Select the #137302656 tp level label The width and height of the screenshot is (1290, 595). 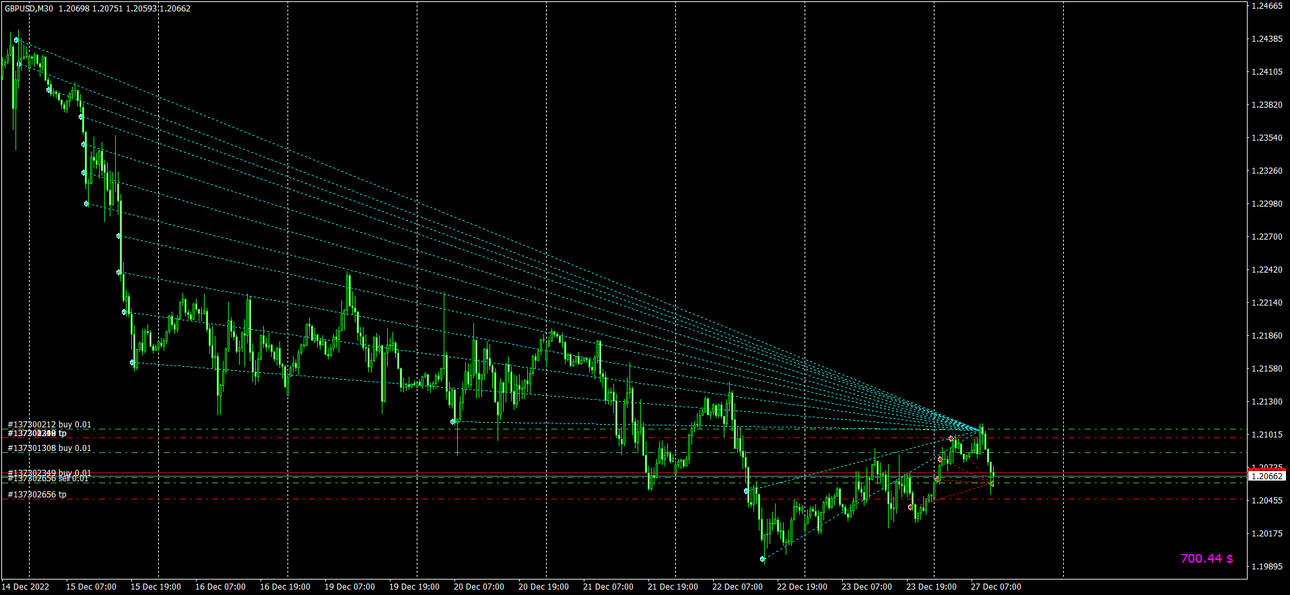click(37, 495)
